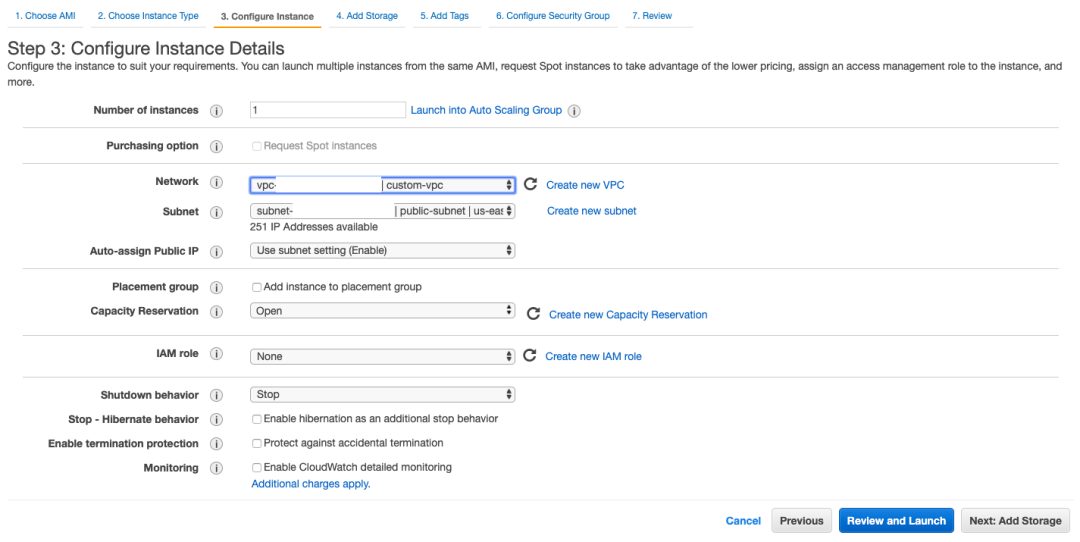Click info icon beside Auto-assign Public IP

pos(216,252)
